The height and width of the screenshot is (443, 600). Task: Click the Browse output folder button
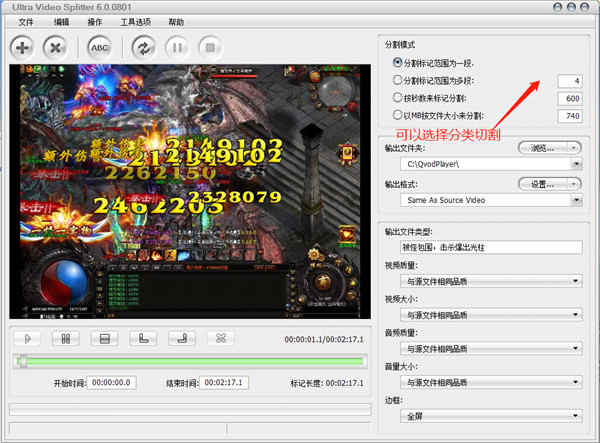pyautogui.click(x=543, y=148)
